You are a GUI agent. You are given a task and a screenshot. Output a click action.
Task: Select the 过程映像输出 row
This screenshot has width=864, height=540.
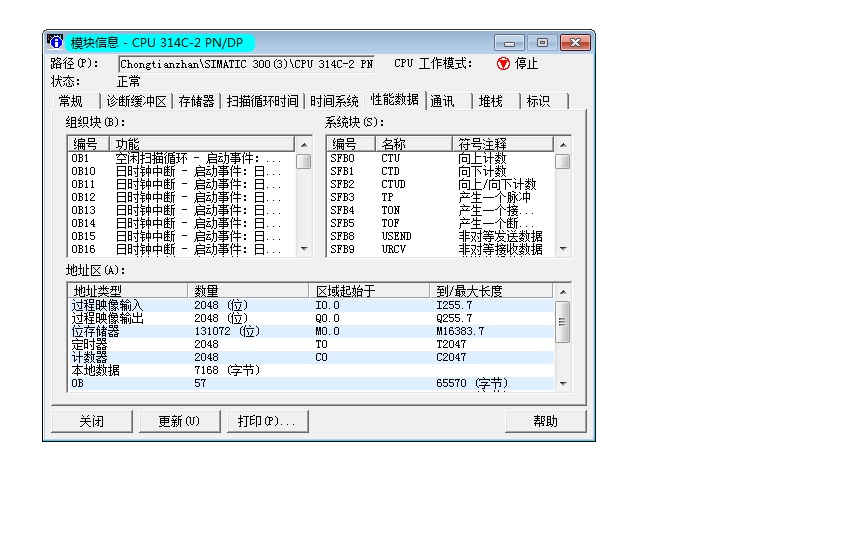pyautogui.click(x=311, y=318)
